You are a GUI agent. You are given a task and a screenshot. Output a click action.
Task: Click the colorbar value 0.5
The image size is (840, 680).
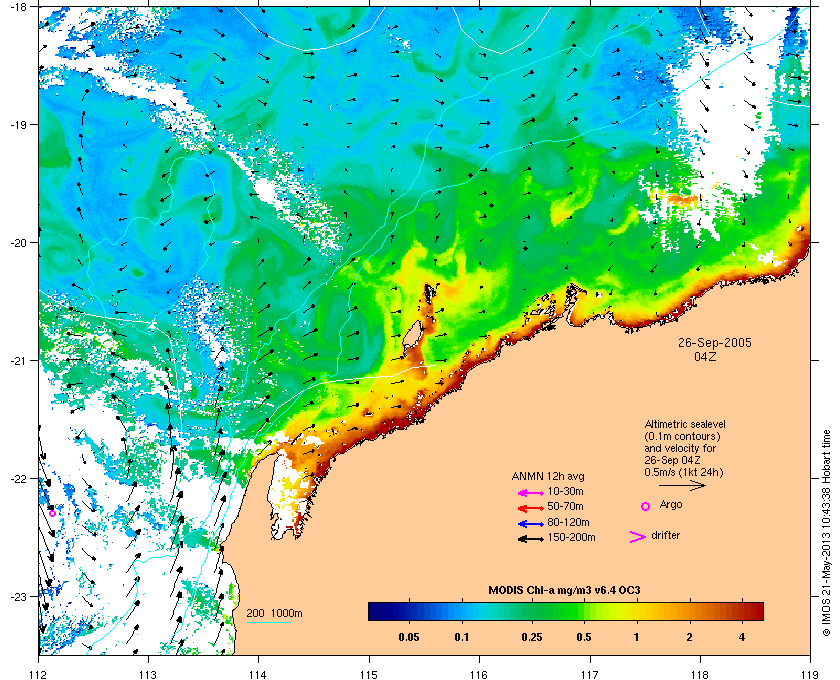[584, 637]
